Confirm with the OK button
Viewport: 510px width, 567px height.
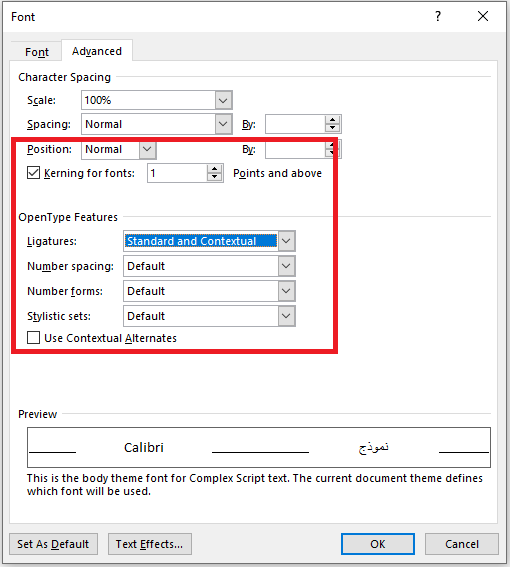click(378, 544)
